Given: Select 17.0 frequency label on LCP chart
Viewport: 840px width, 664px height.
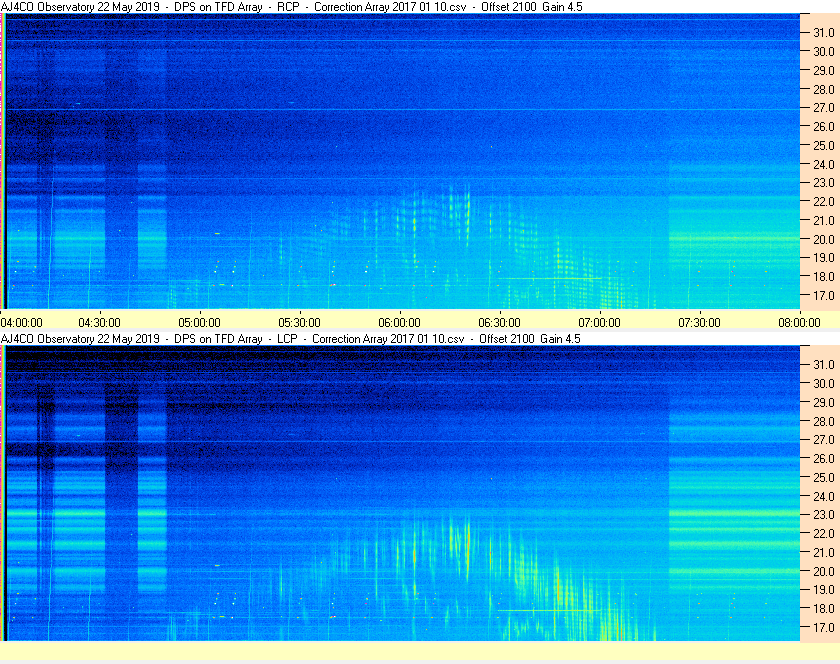Looking at the screenshot, I should tap(824, 627).
